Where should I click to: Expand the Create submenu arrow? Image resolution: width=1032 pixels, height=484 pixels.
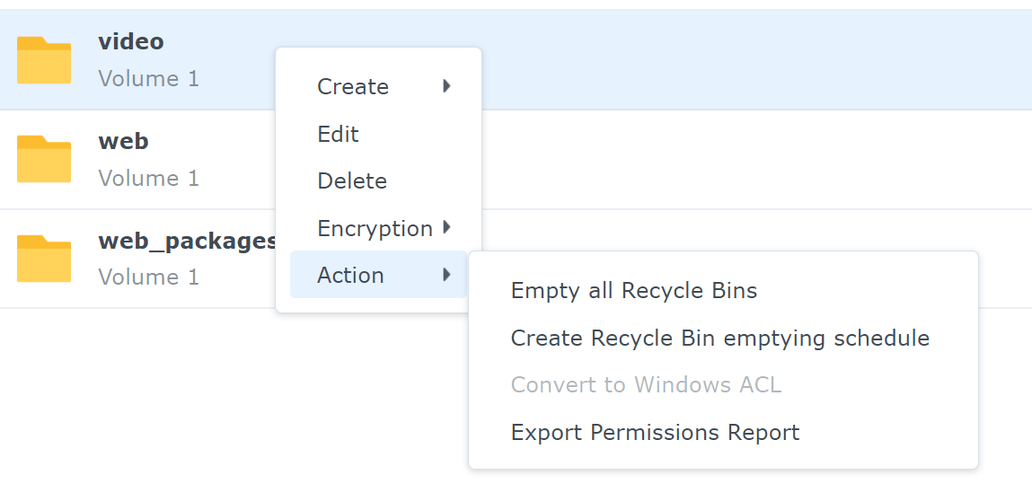point(447,86)
